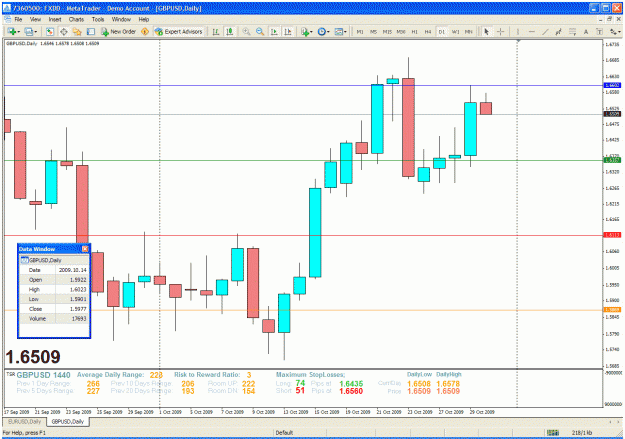The height and width of the screenshot is (439, 625).
Task: Select the M5 timeframe
Action: 373,32
